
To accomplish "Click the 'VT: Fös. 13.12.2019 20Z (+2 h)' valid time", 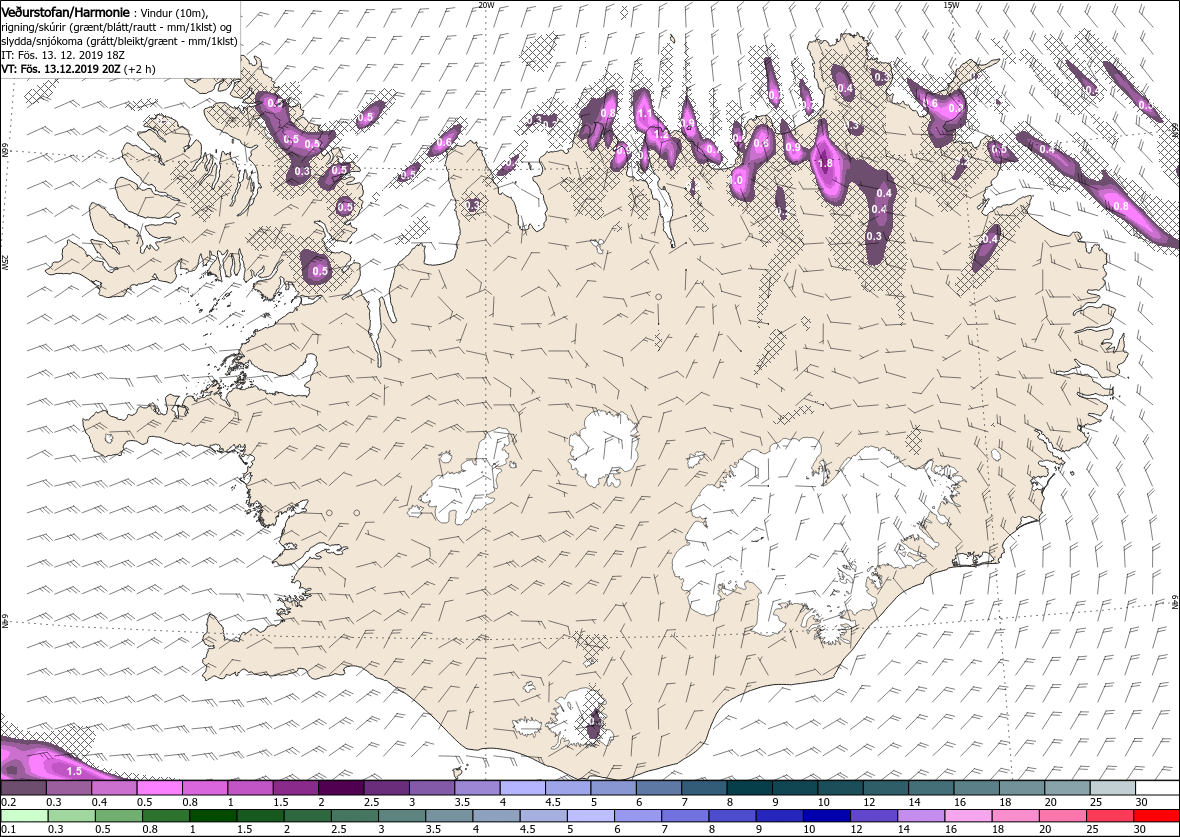I will 78,68.
